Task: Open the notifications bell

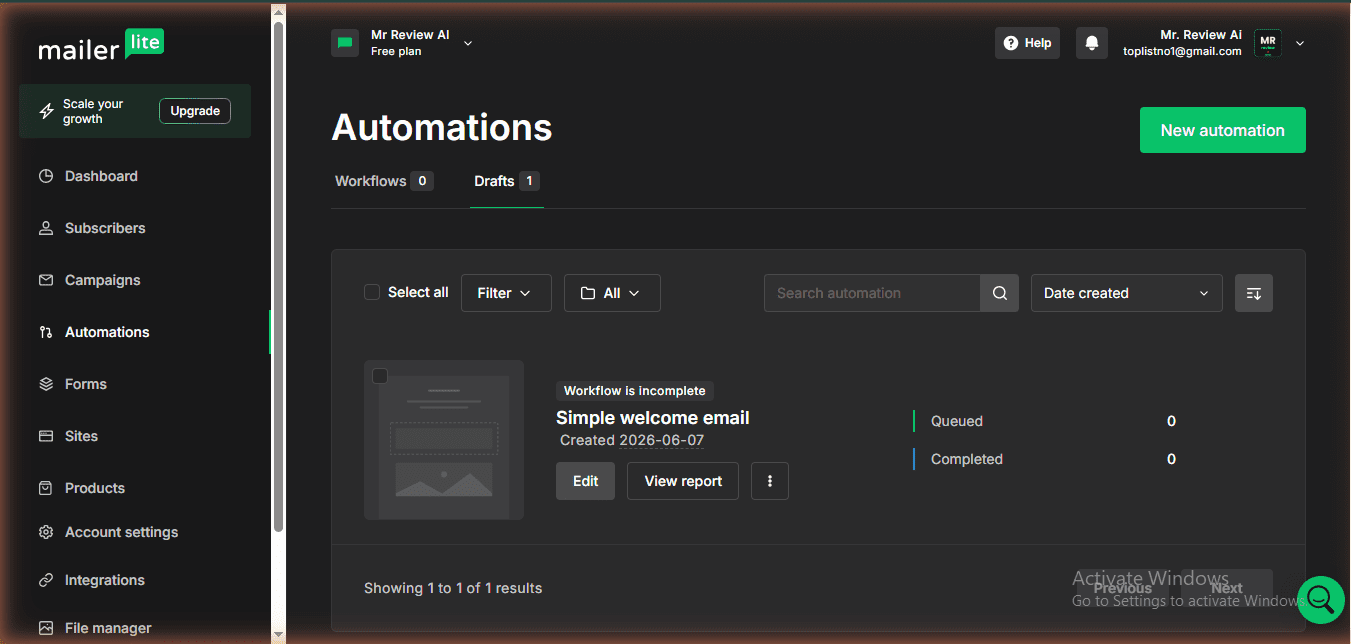Action: click(x=1092, y=43)
